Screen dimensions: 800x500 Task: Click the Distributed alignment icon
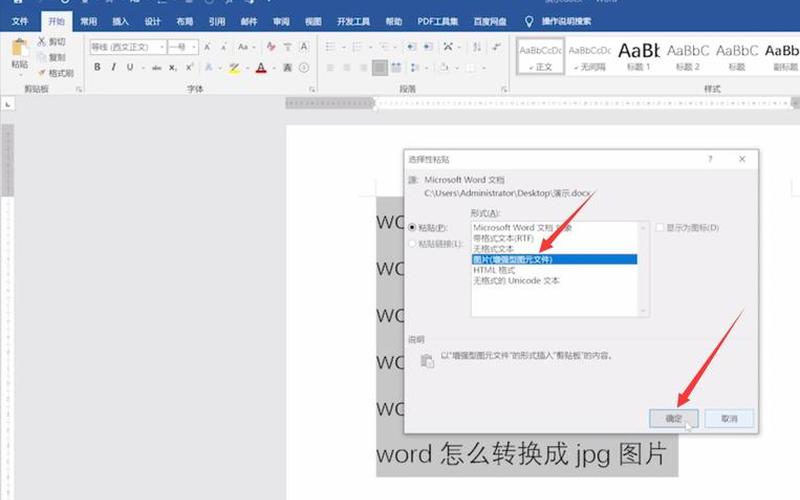pos(396,67)
